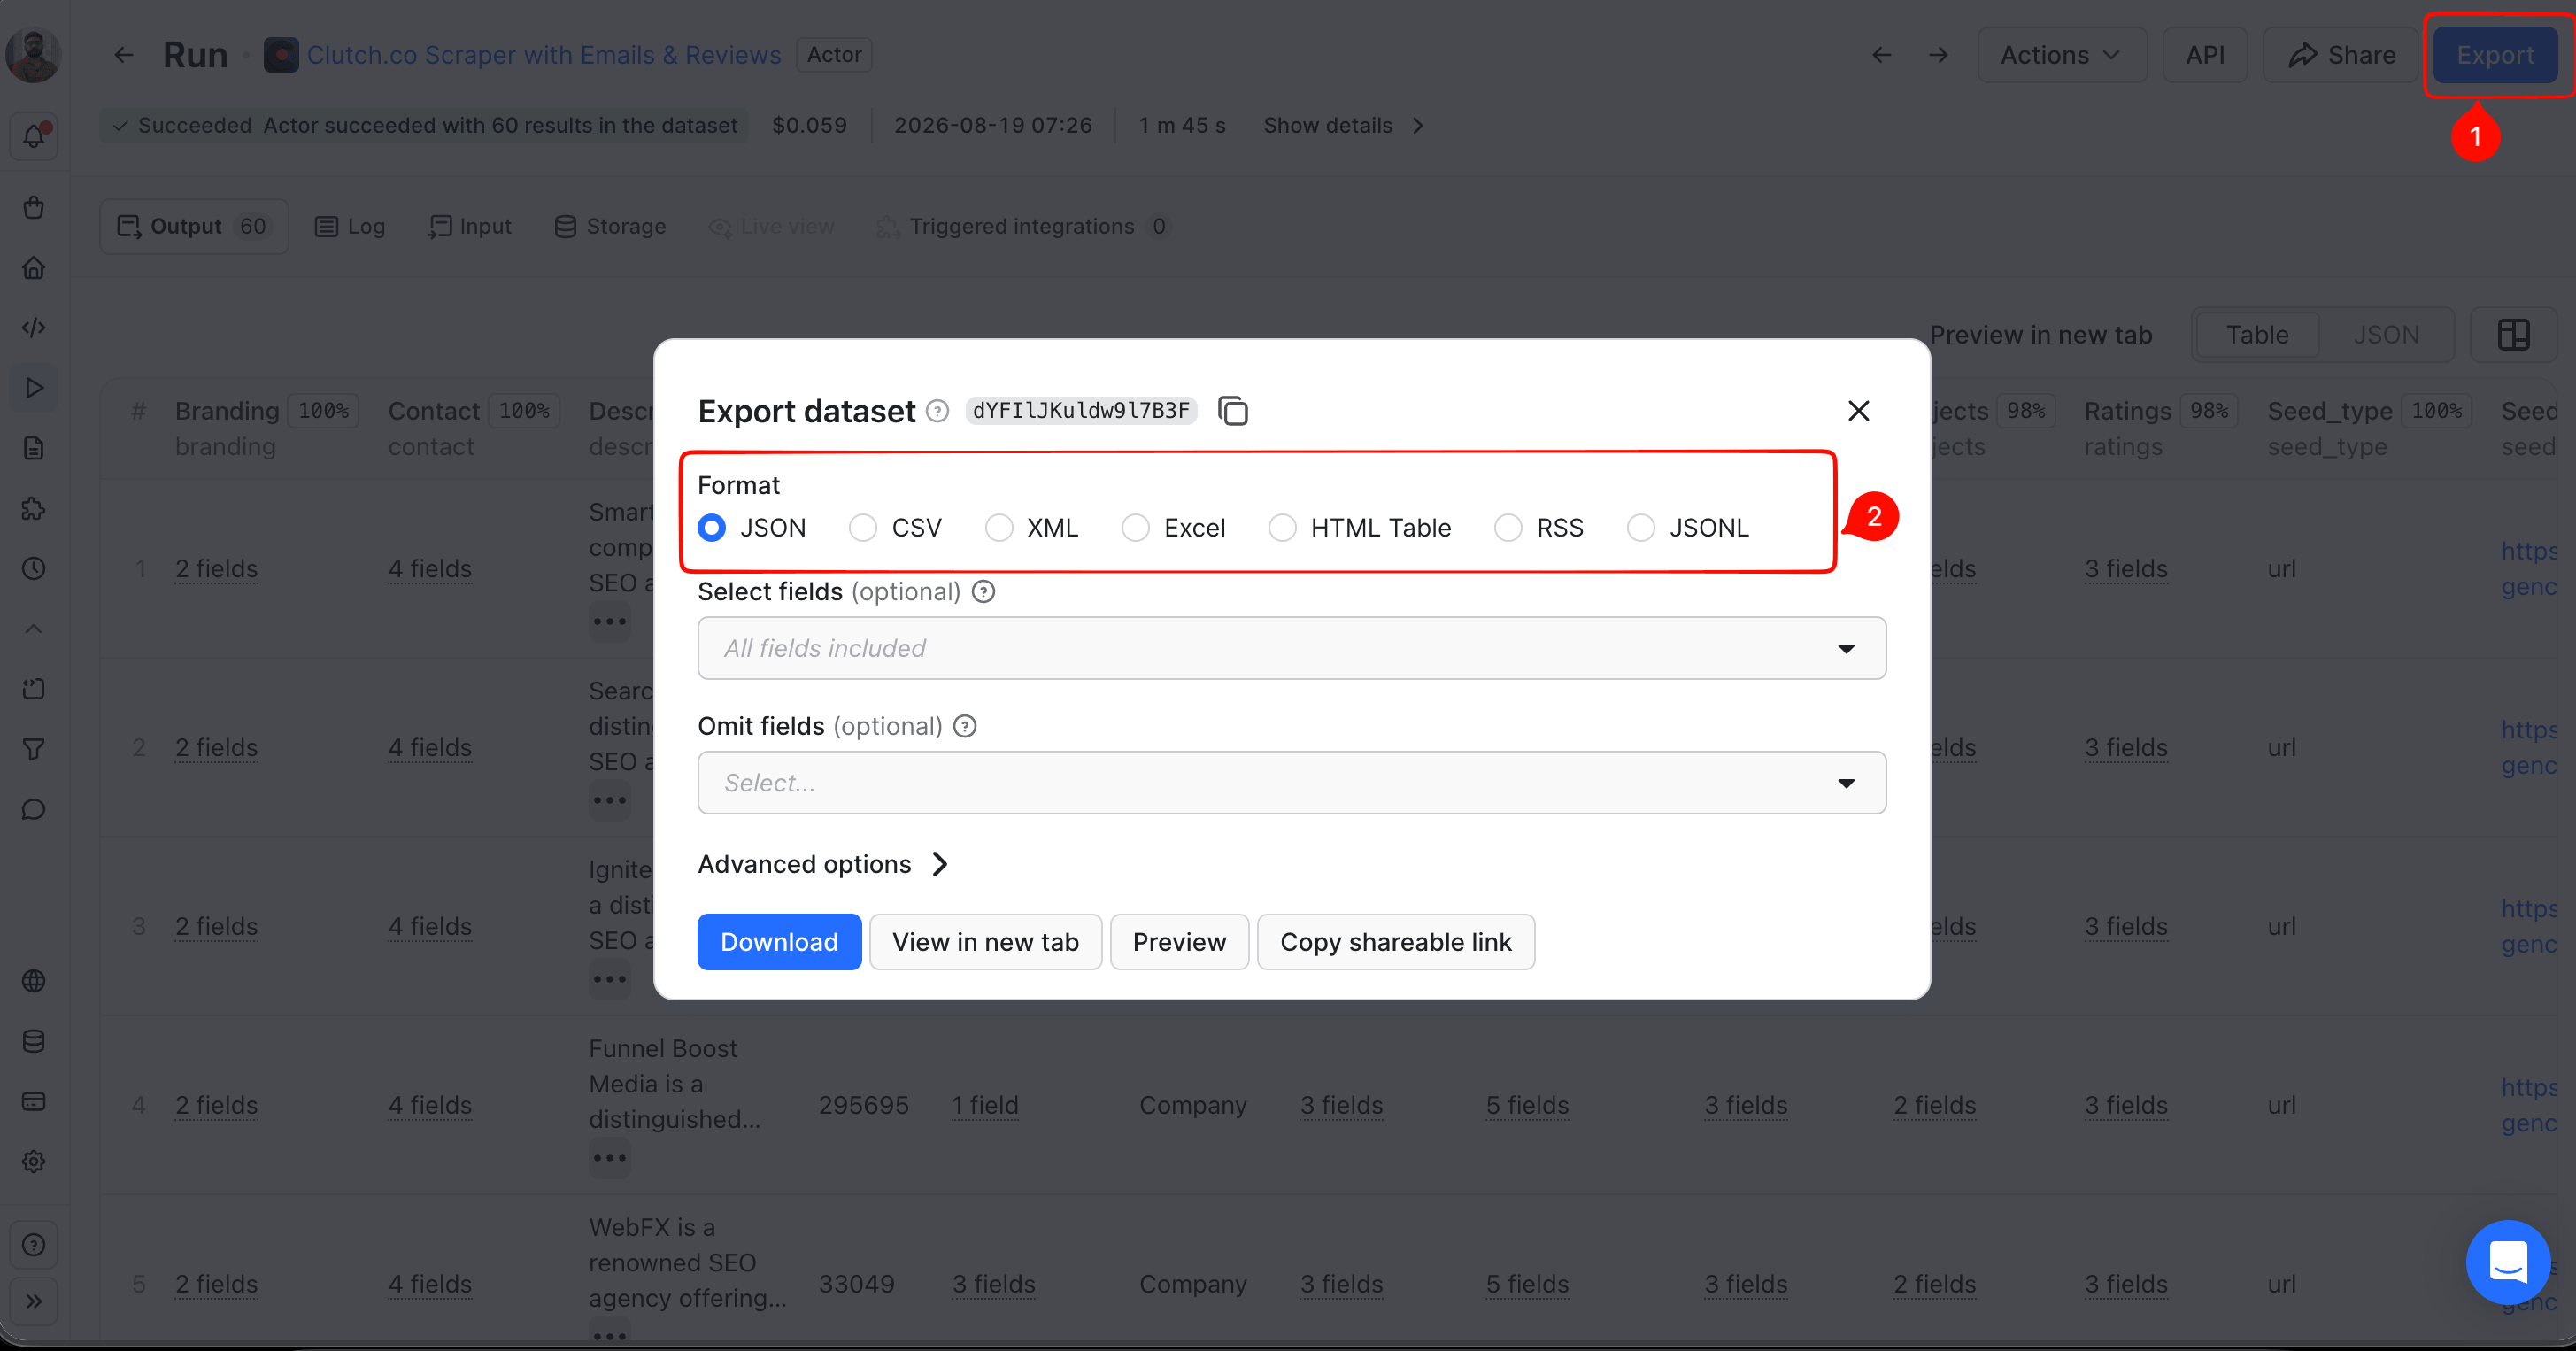Viewport: 2576px width, 1351px height.
Task: Open Storage database icon in sidebar
Action: [33, 1041]
